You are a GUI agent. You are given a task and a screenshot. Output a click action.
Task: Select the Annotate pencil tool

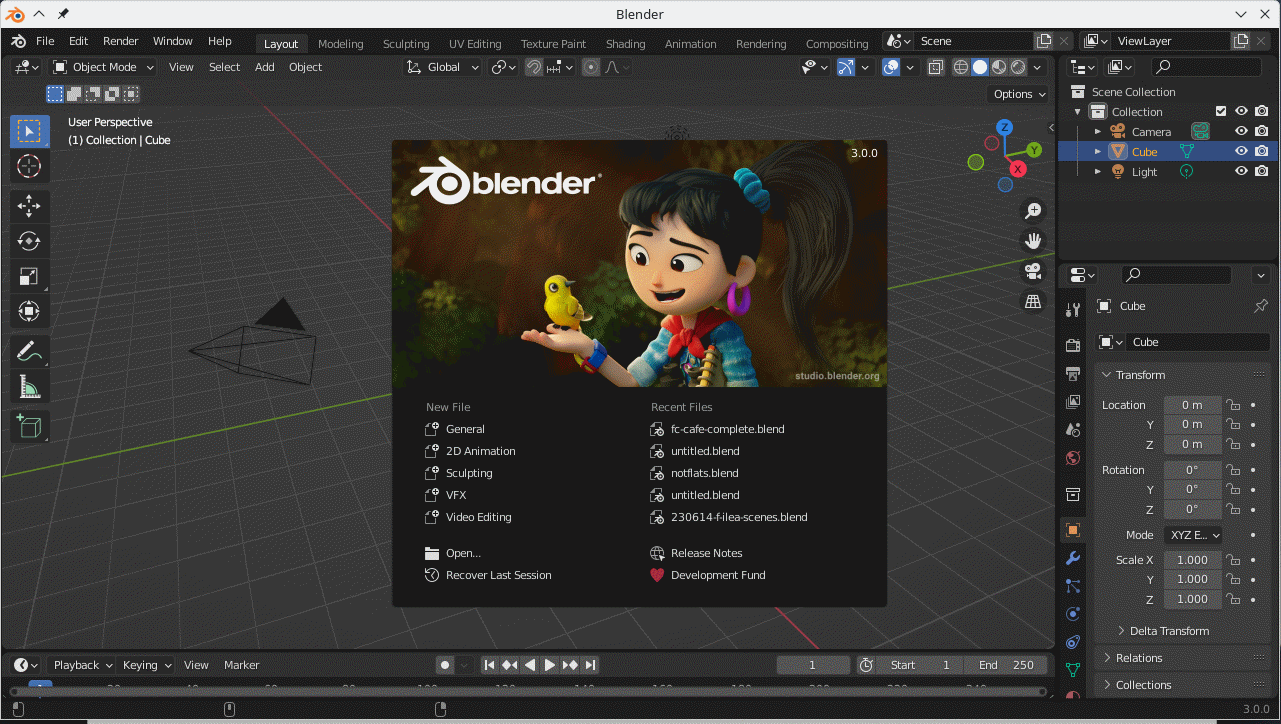29,351
